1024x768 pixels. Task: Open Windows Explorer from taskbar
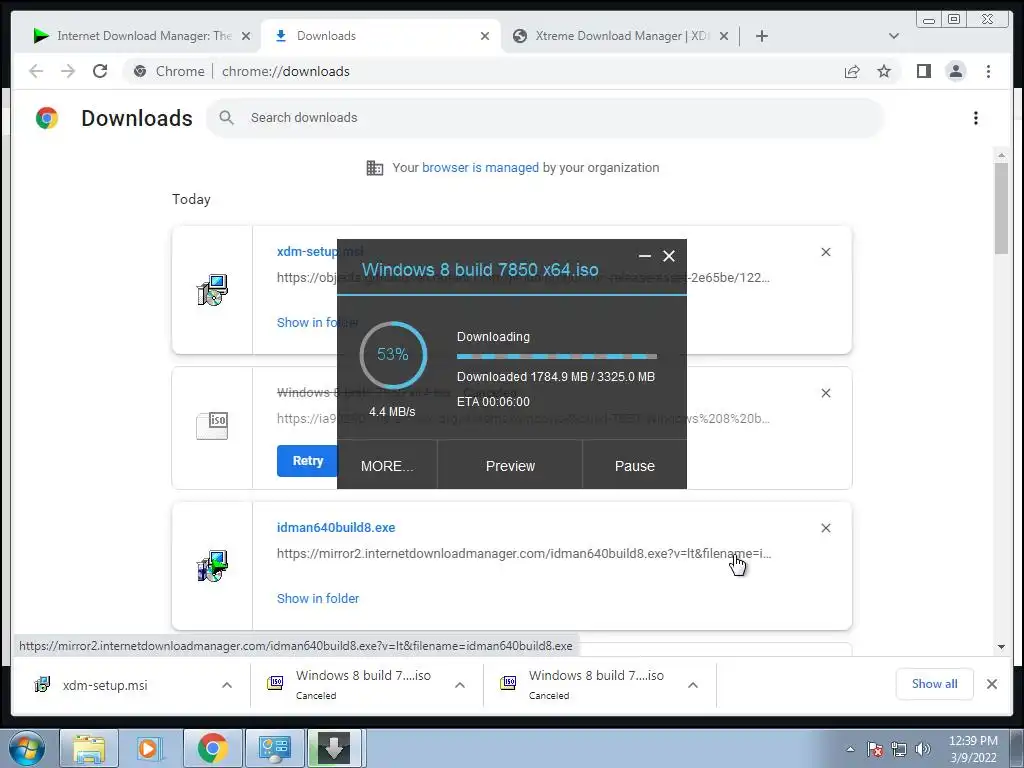88,748
